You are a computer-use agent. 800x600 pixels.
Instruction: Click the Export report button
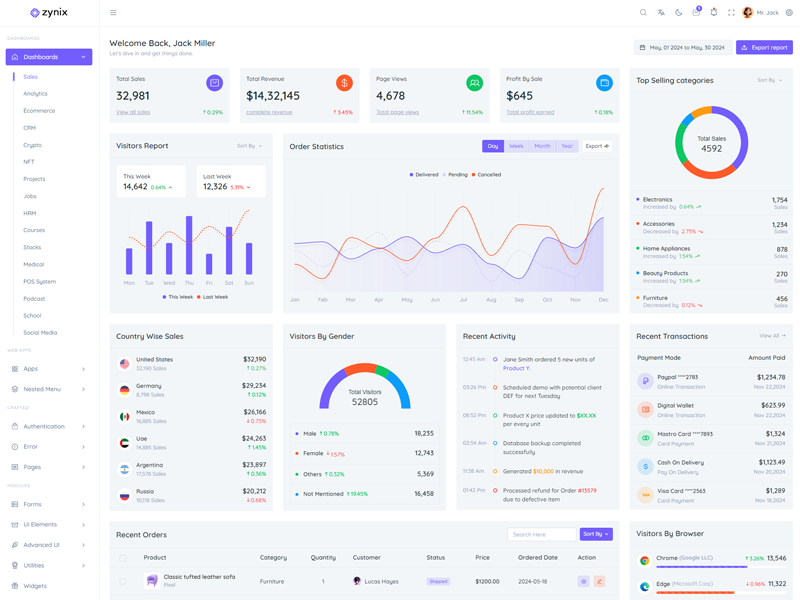(764, 47)
